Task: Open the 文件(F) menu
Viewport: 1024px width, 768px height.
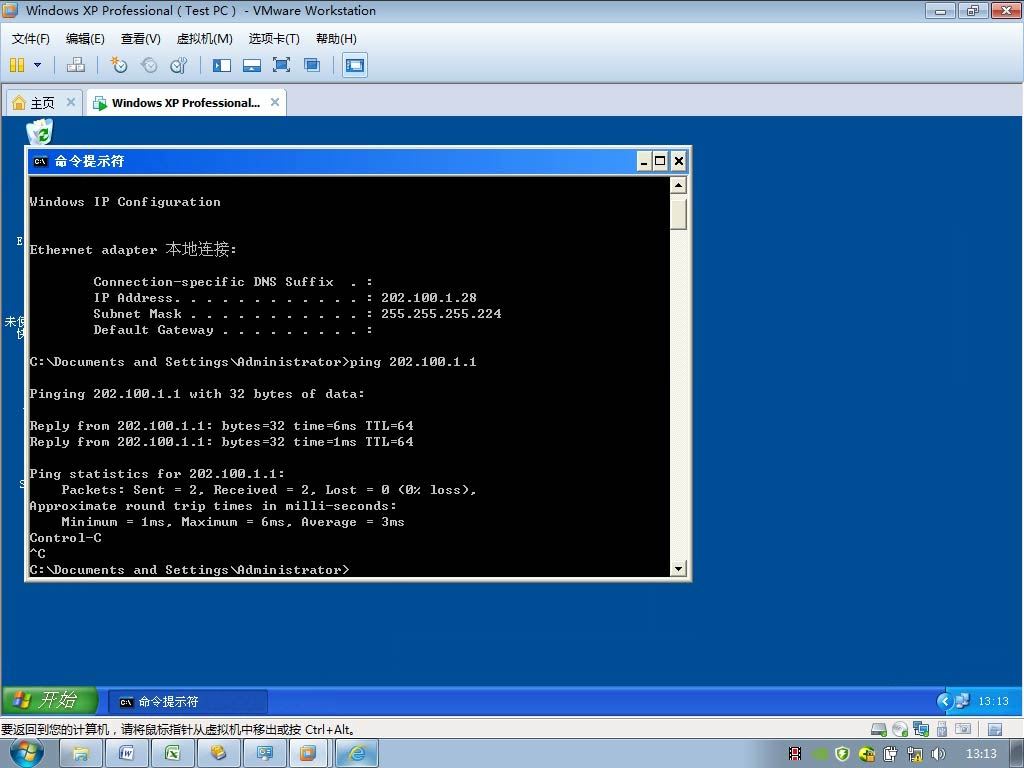Action: click(x=31, y=39)
